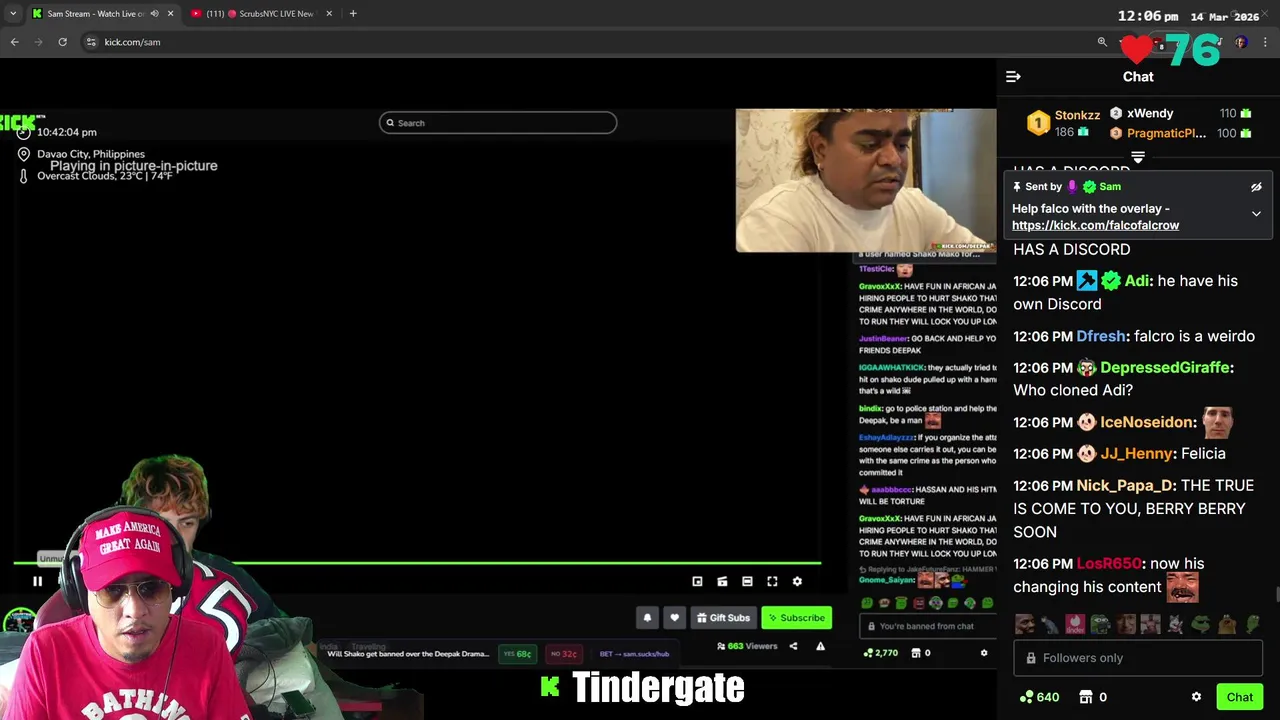Click the emote in LosR650's message
This screenshot has height=720, width=1280.
click(x=1182, y=587)
